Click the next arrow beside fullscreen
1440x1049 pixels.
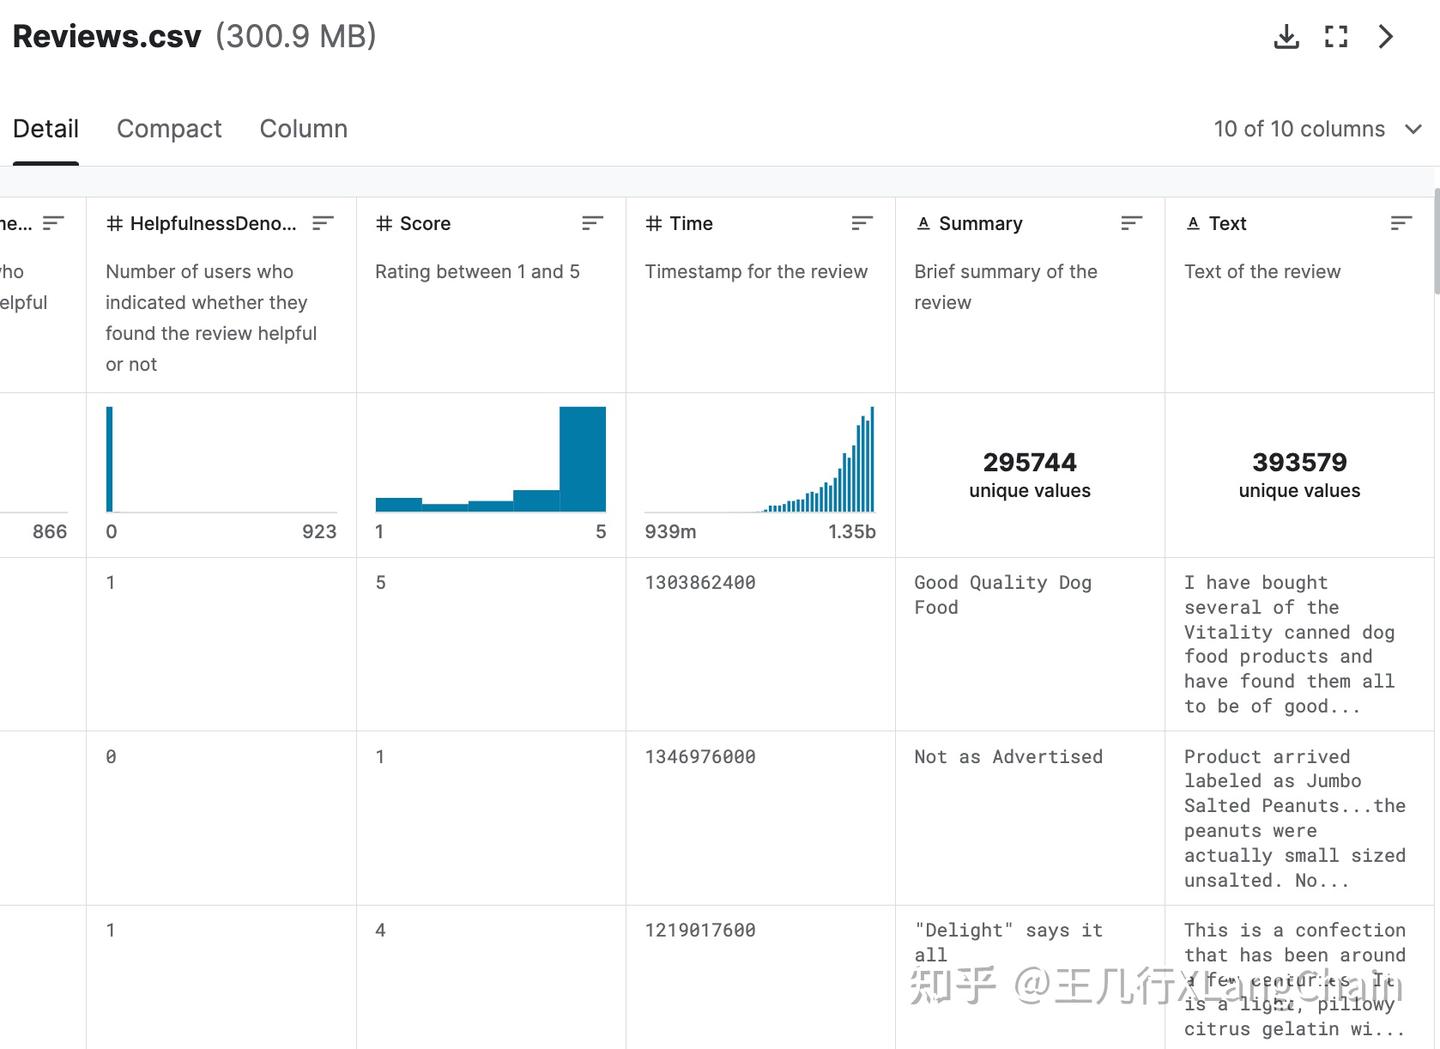[1386, 37]
